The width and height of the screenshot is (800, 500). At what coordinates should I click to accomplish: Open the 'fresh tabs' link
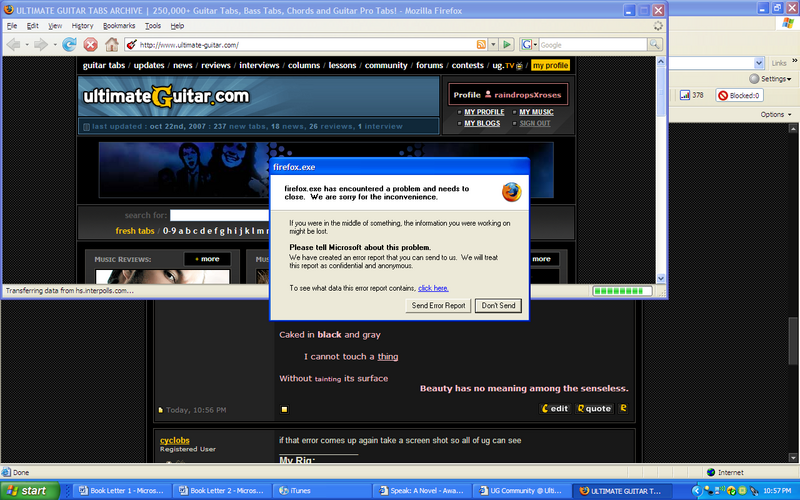(x=135, y=231)
